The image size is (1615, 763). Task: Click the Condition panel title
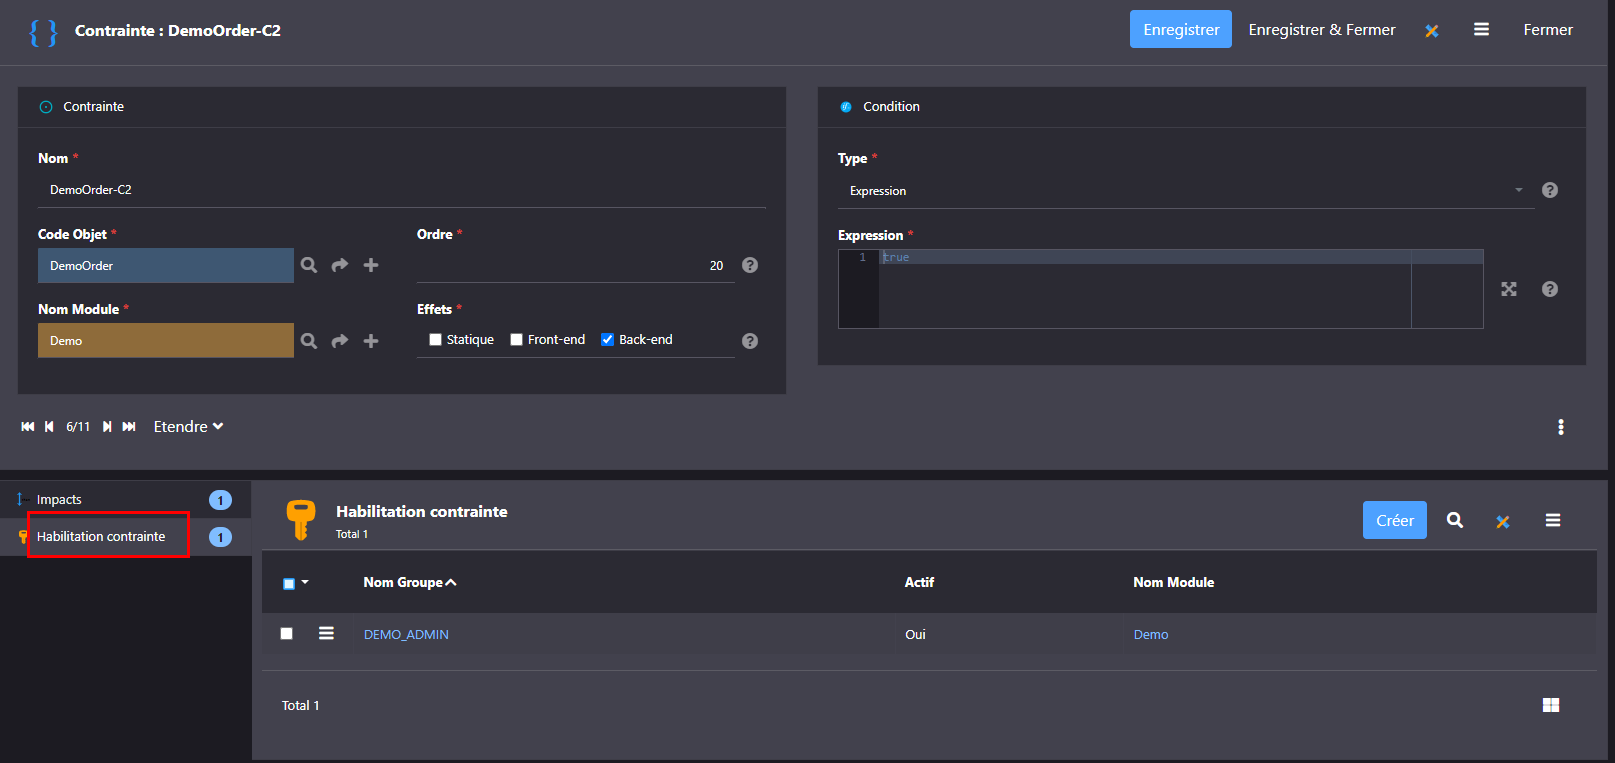891,106
